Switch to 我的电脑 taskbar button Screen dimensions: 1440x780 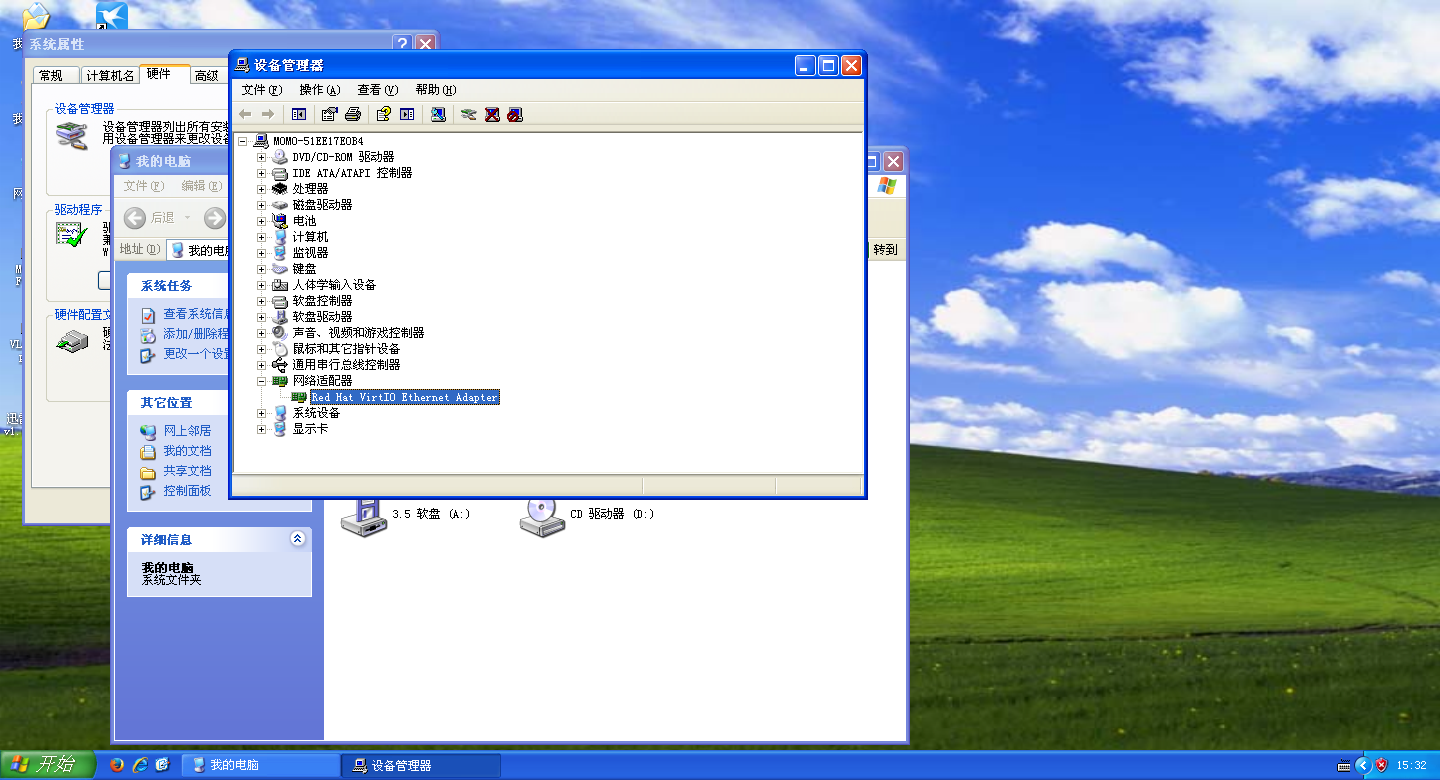click(x=260, y=765)
